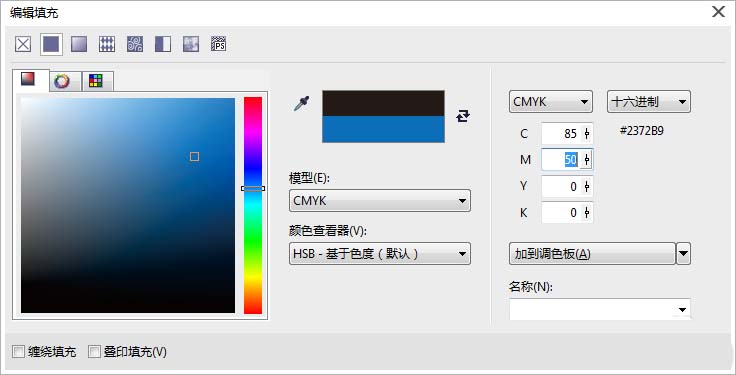The width and height of the screenshot is (736, 375).
Task: Enable the 缠绕填充 checkbox
Action: 19,352
